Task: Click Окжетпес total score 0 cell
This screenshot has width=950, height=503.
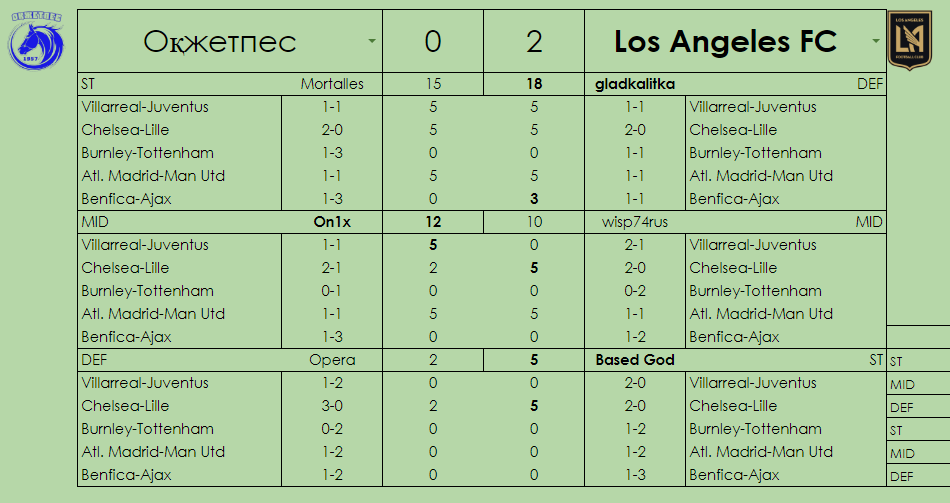Action: point(432,42)
